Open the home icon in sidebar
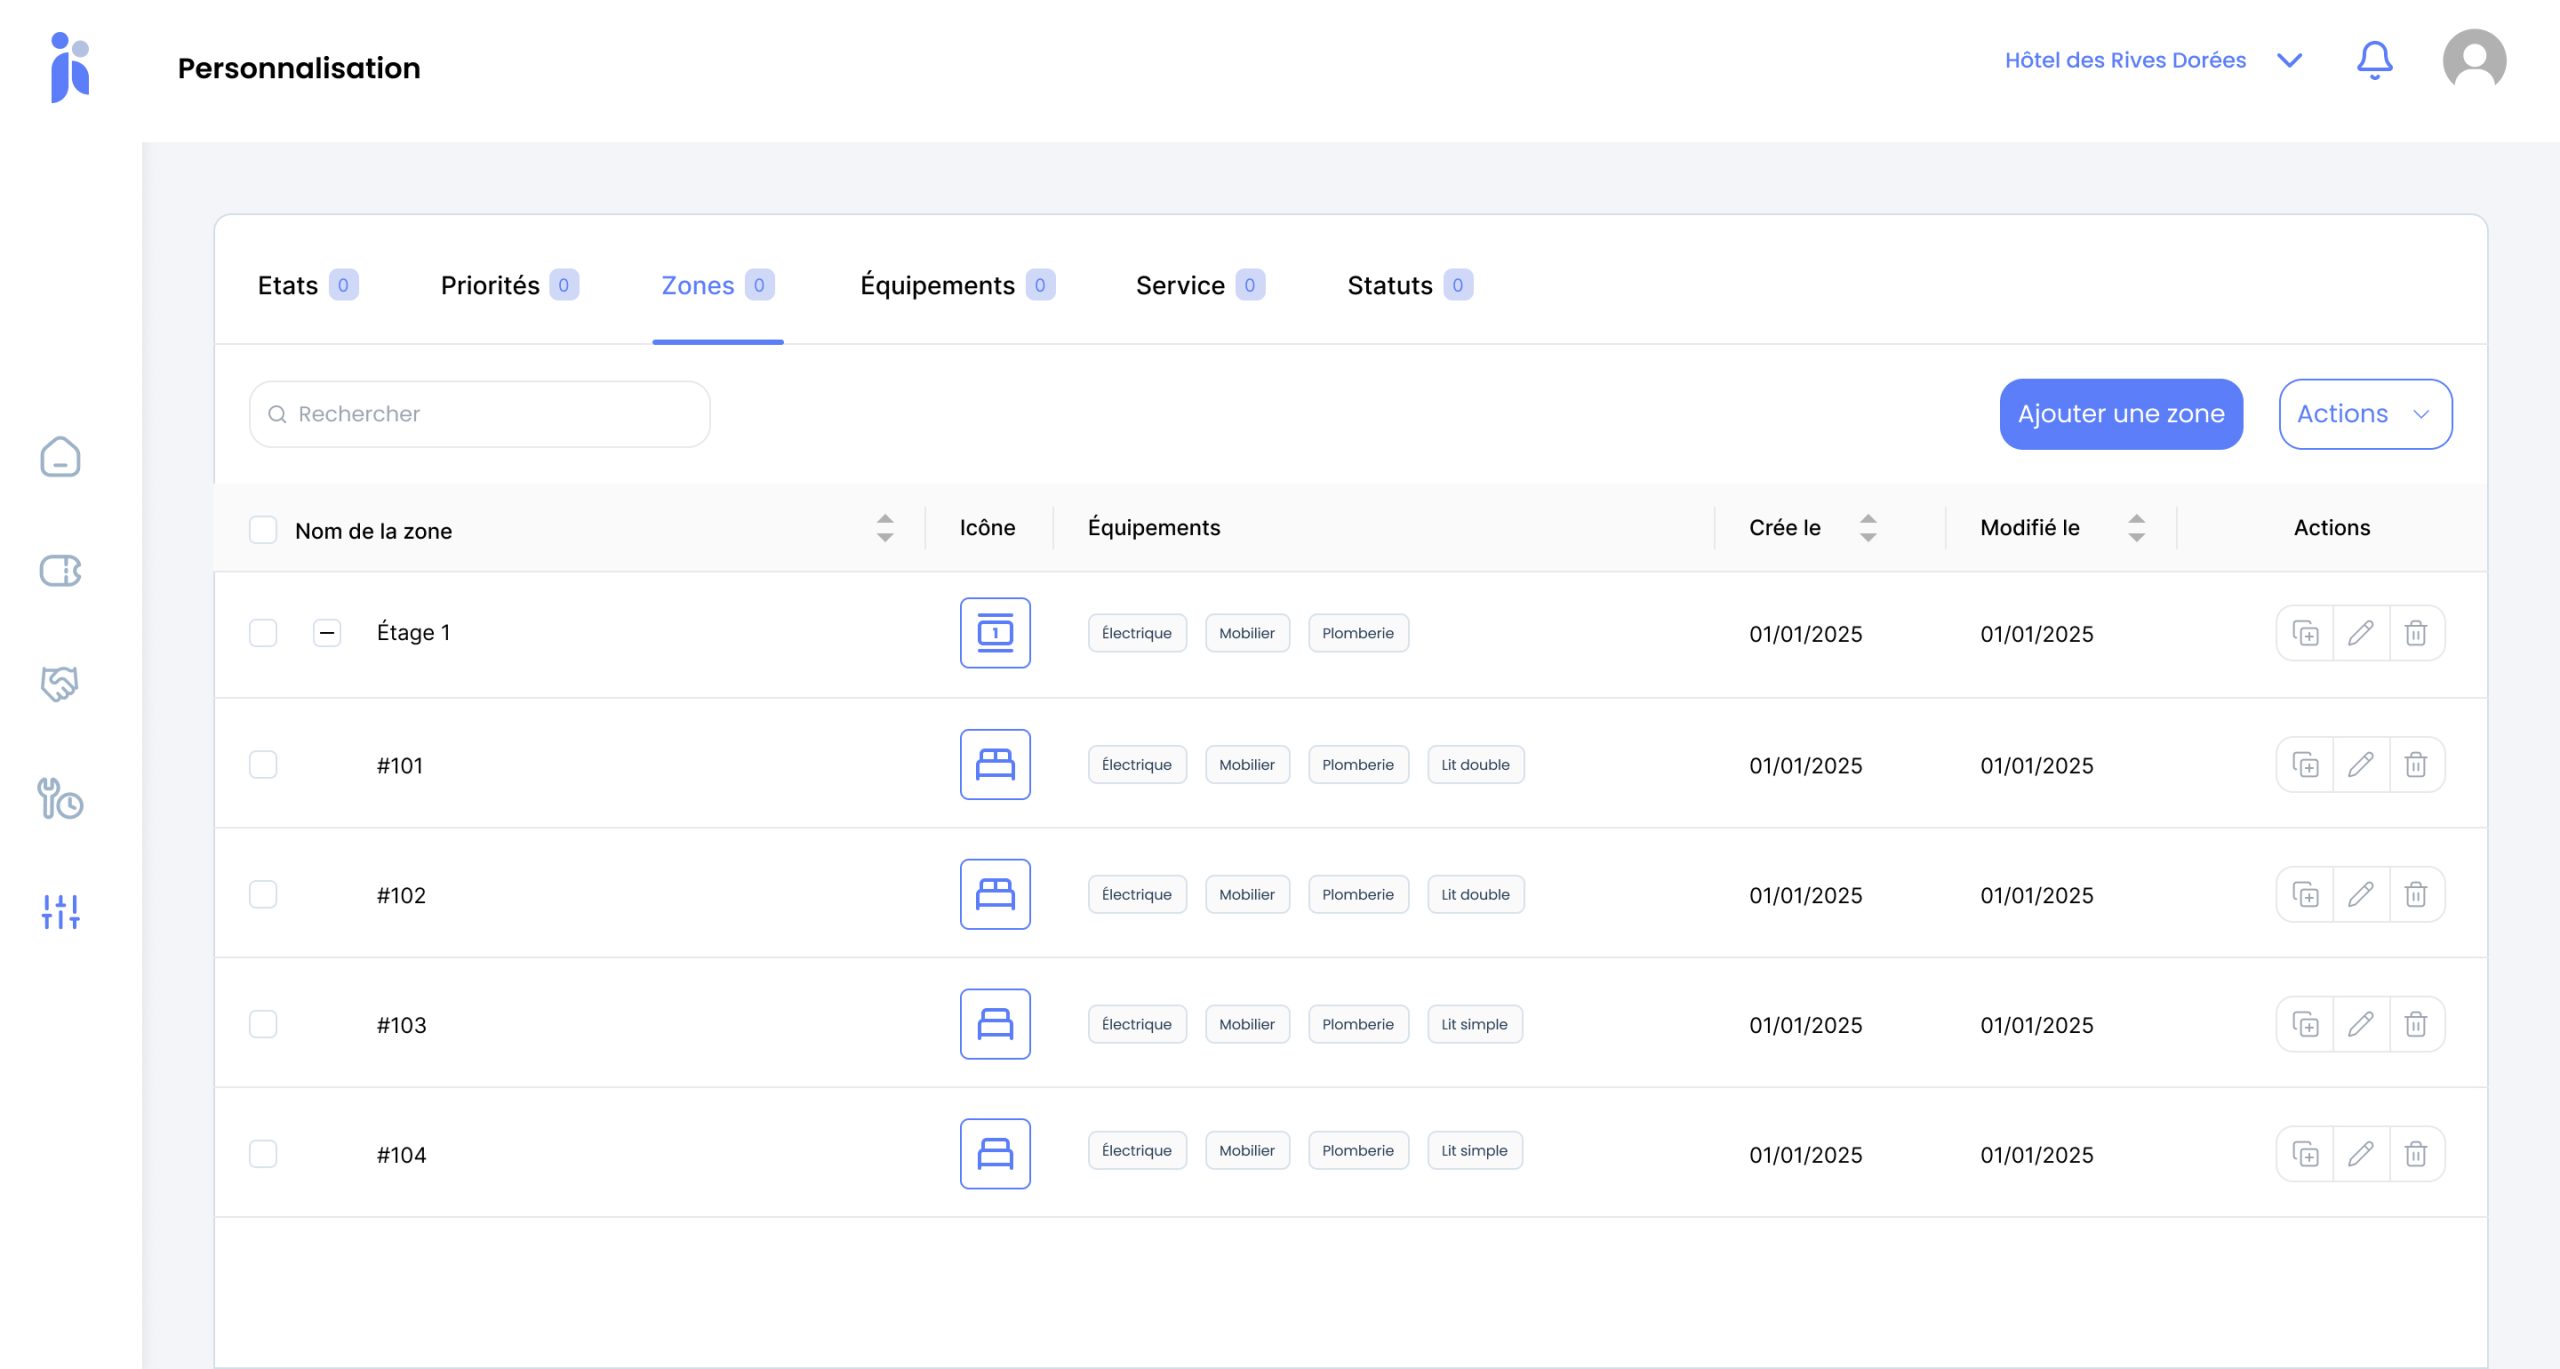Screen dimensions: 2560x1369 60,457
